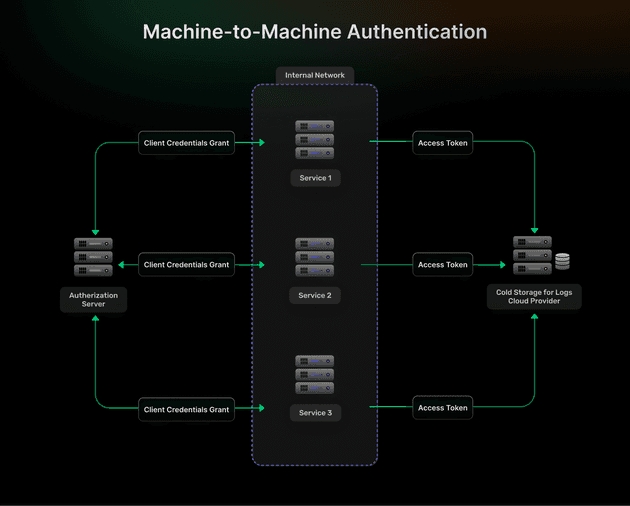Click the Service 2 server stack icon
630x506 pixels.
point(314,257)
